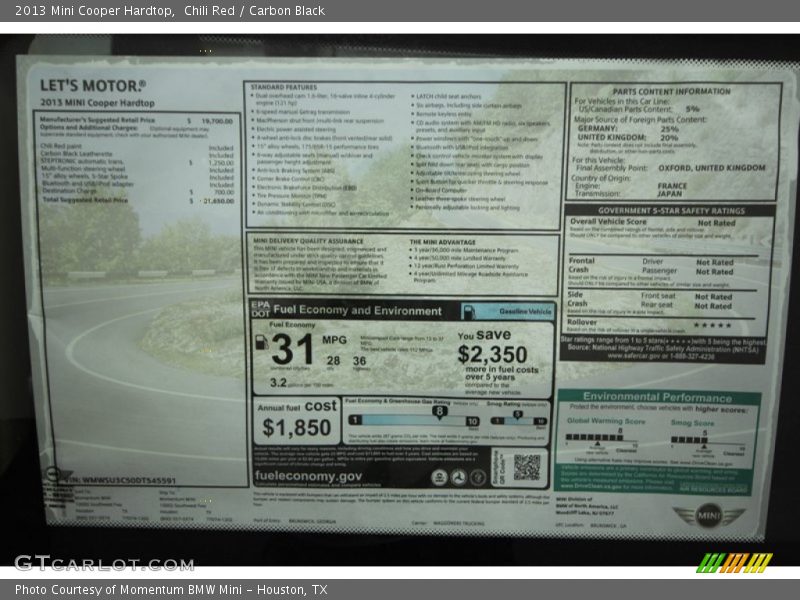Screen dimensions: 800x600
Task: Click the '2013 MINI Cooper Hardtop' sticker subtitle
Action: 97,103
